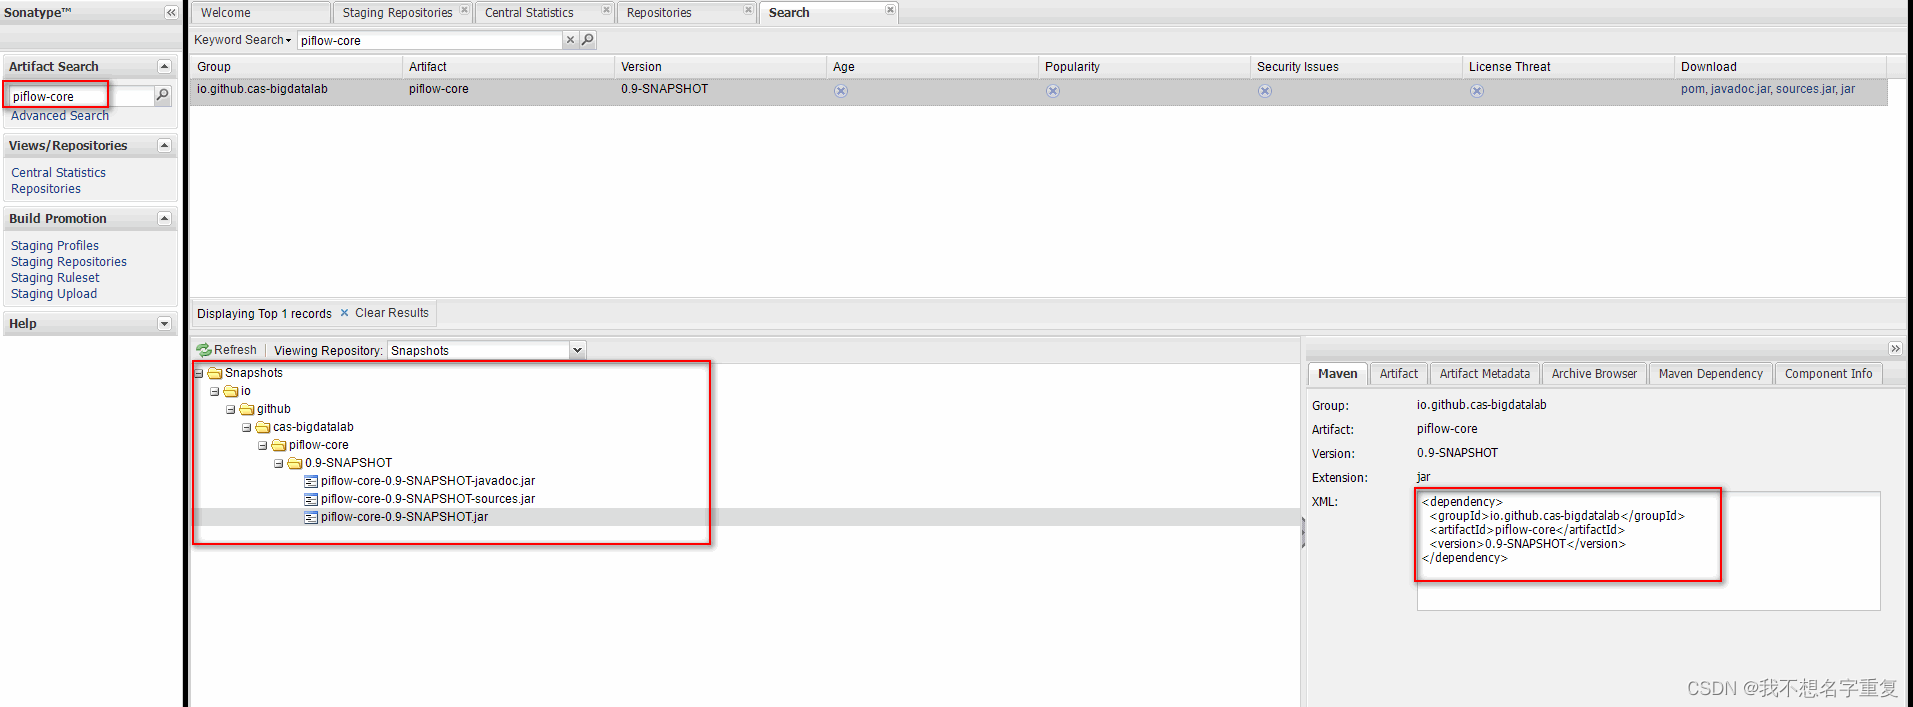
Task: Open Staging Profiles link
Action: click(55, 246)
